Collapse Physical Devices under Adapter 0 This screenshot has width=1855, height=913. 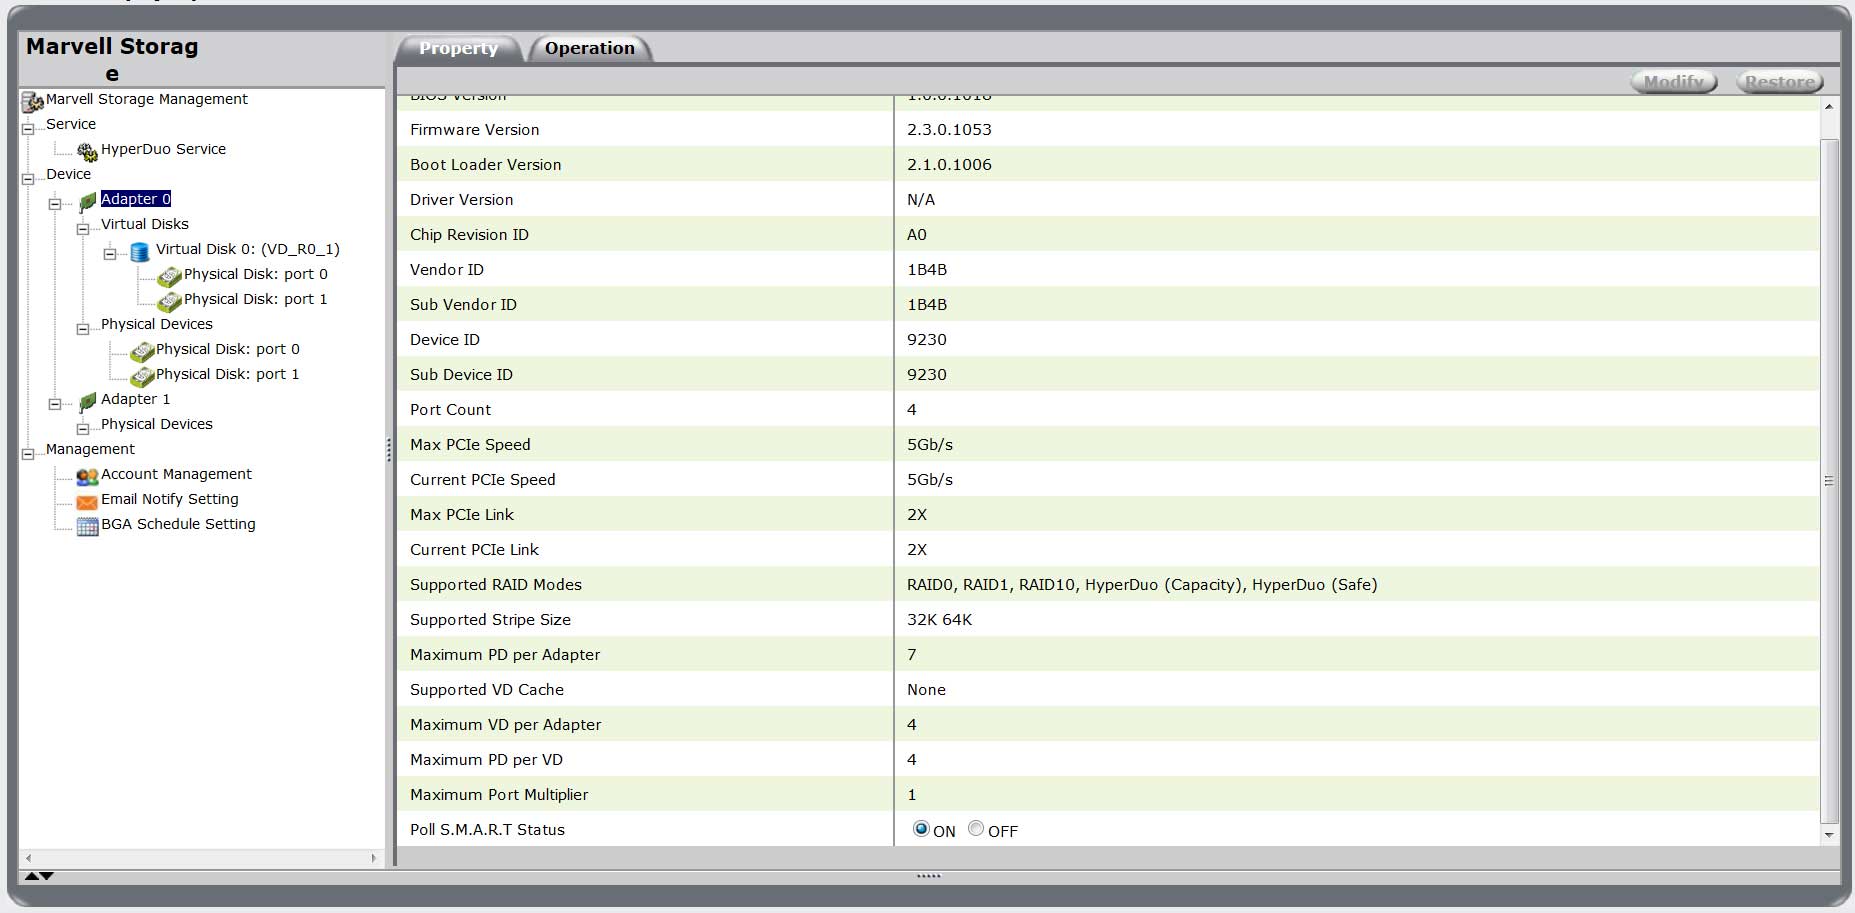click(83, 329)
